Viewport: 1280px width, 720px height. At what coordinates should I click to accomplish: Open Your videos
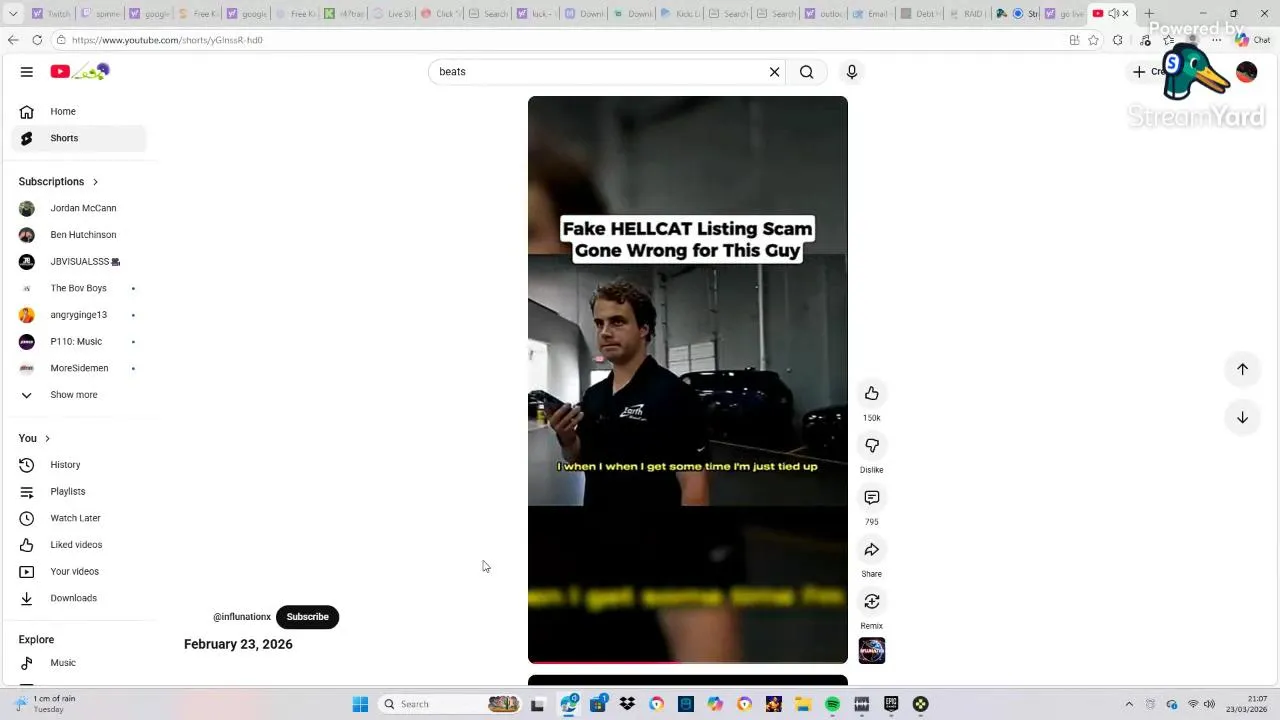coord(79,572)
